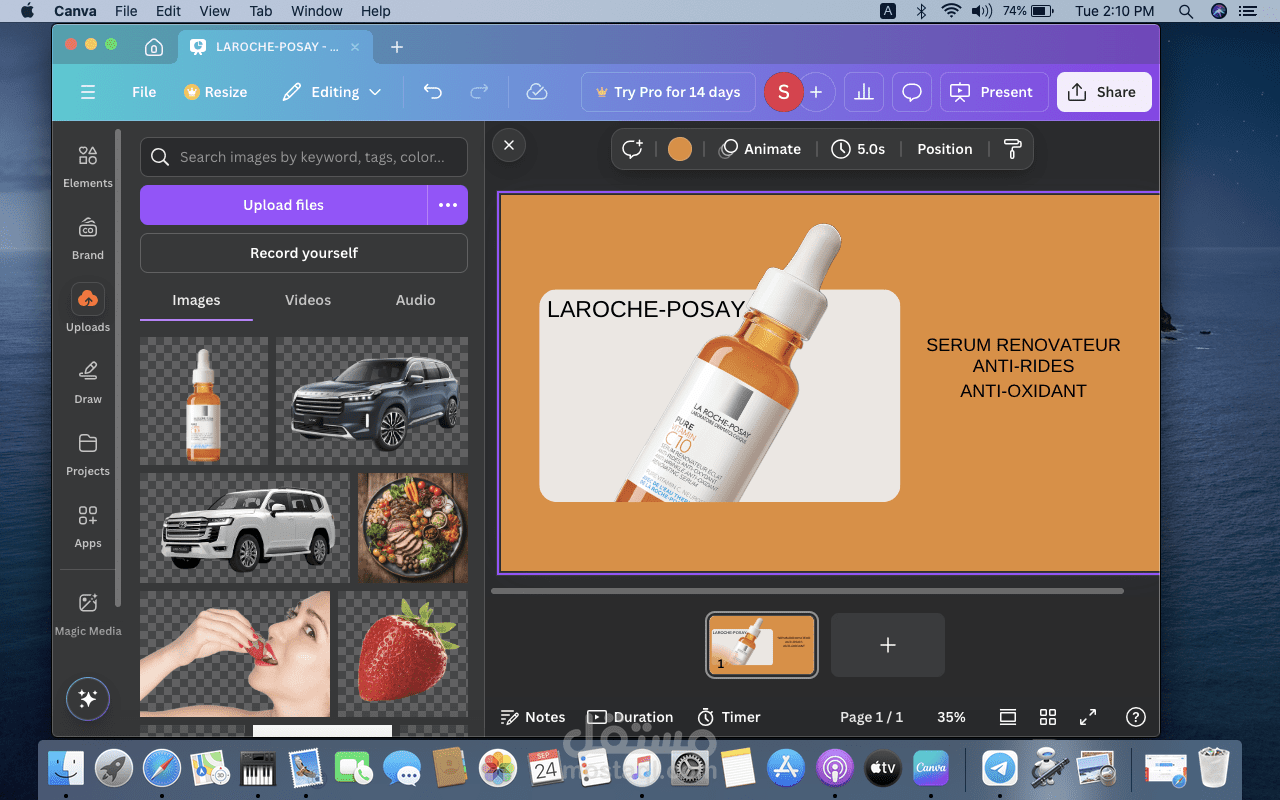The width and height of the screenshot is (1280, 800).
Task: Open grid view of pages
Action: (1048, 717)
